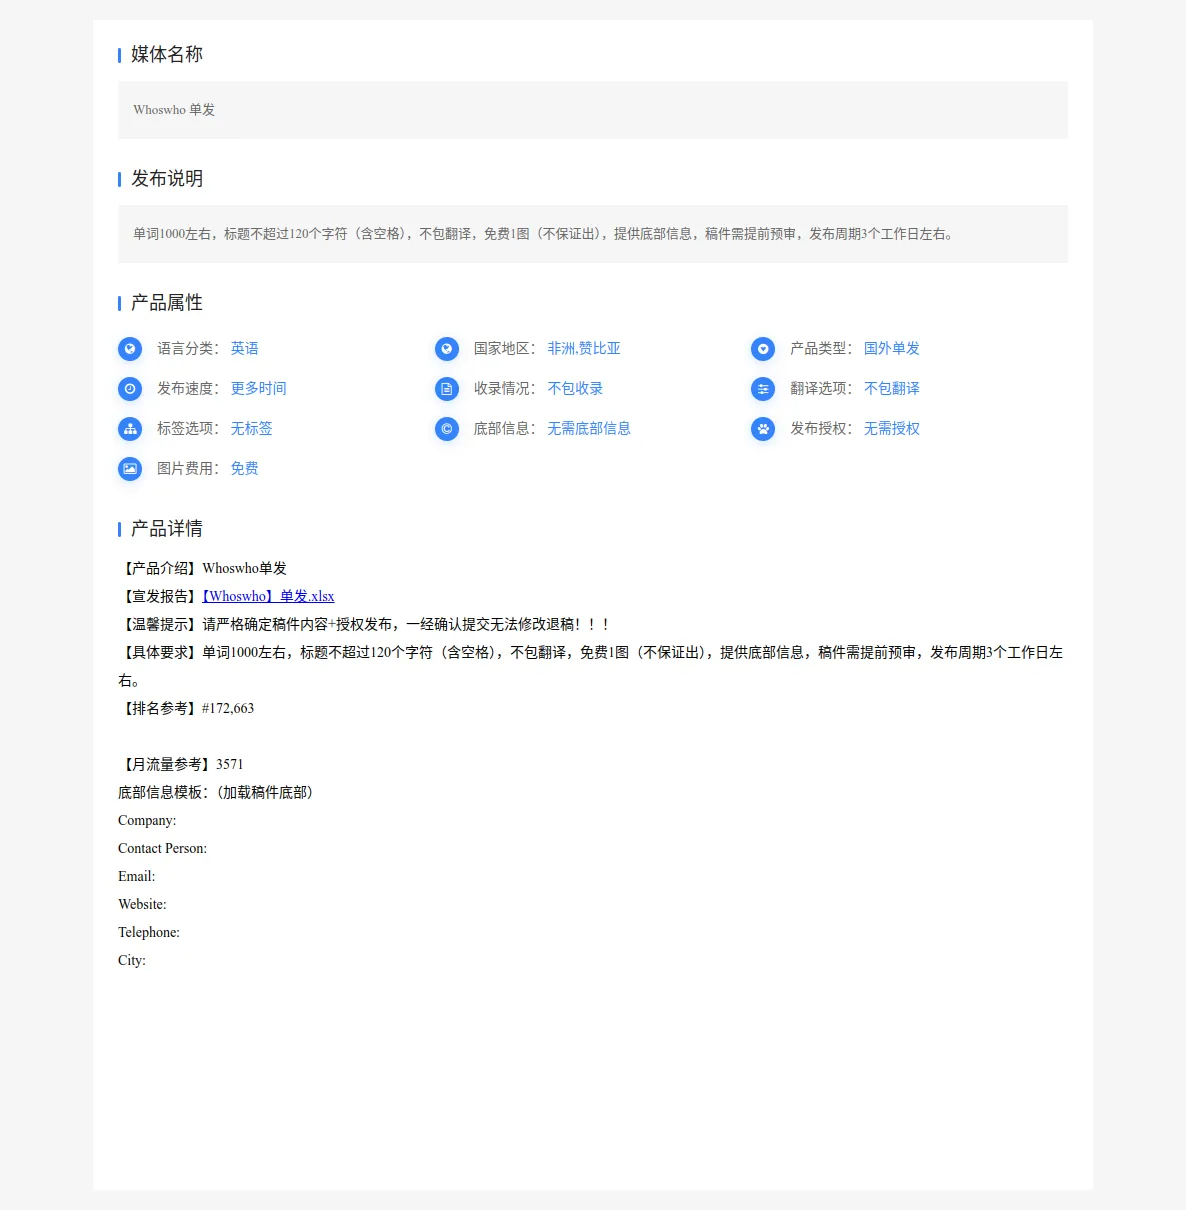The width and height of the screenshot is (1186, 1210).
Task: Click the 翻译选项 label
Action: tap(821, 389)
